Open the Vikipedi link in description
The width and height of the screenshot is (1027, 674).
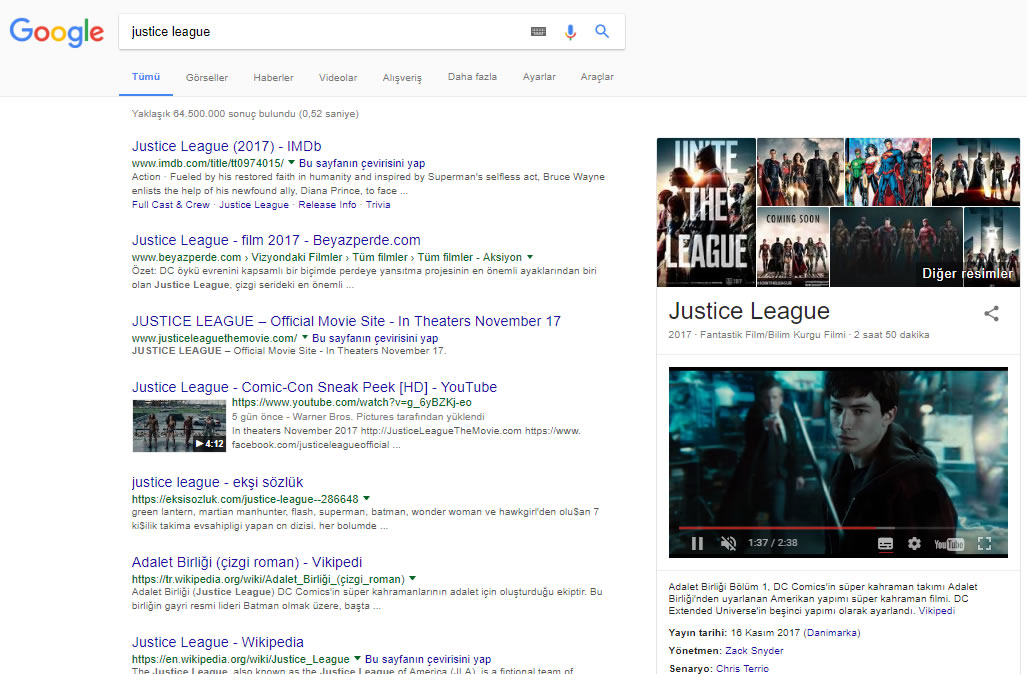[937, 610]
